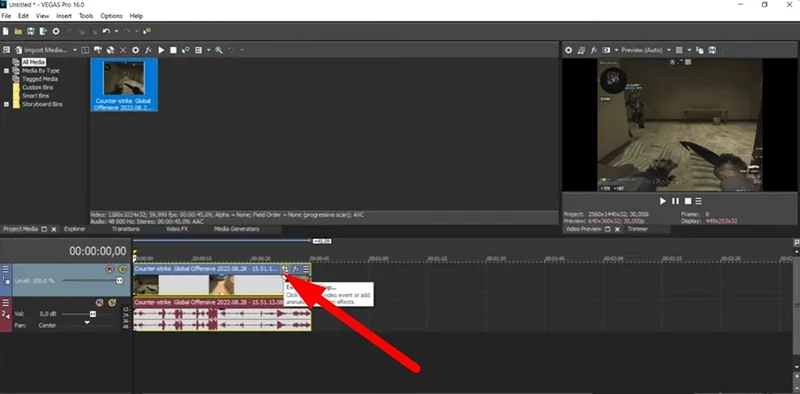Close the Project Media tab

point(54,229)
